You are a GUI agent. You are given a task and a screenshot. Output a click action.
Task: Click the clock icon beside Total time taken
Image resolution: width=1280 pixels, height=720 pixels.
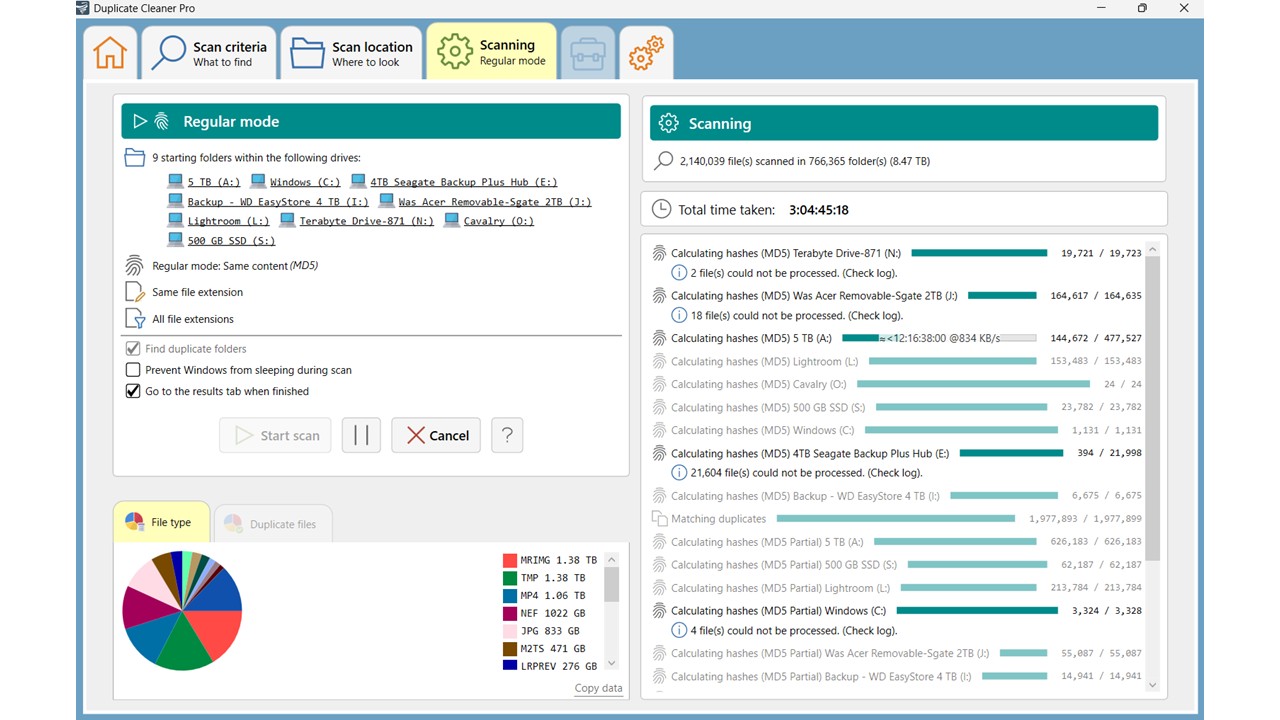pyautogui.click(x=661, y=210)
